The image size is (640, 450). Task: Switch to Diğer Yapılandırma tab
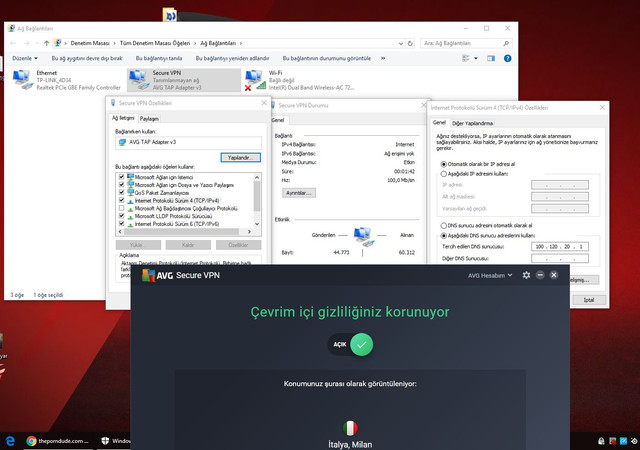pos(472,123)
